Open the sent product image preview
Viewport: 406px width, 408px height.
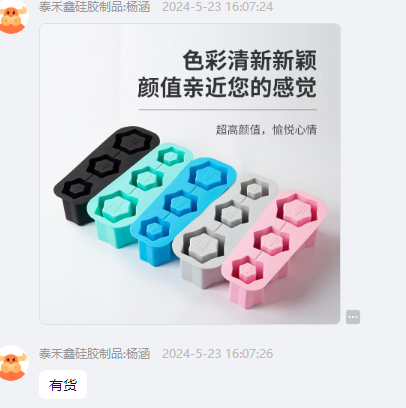point(190,174)
